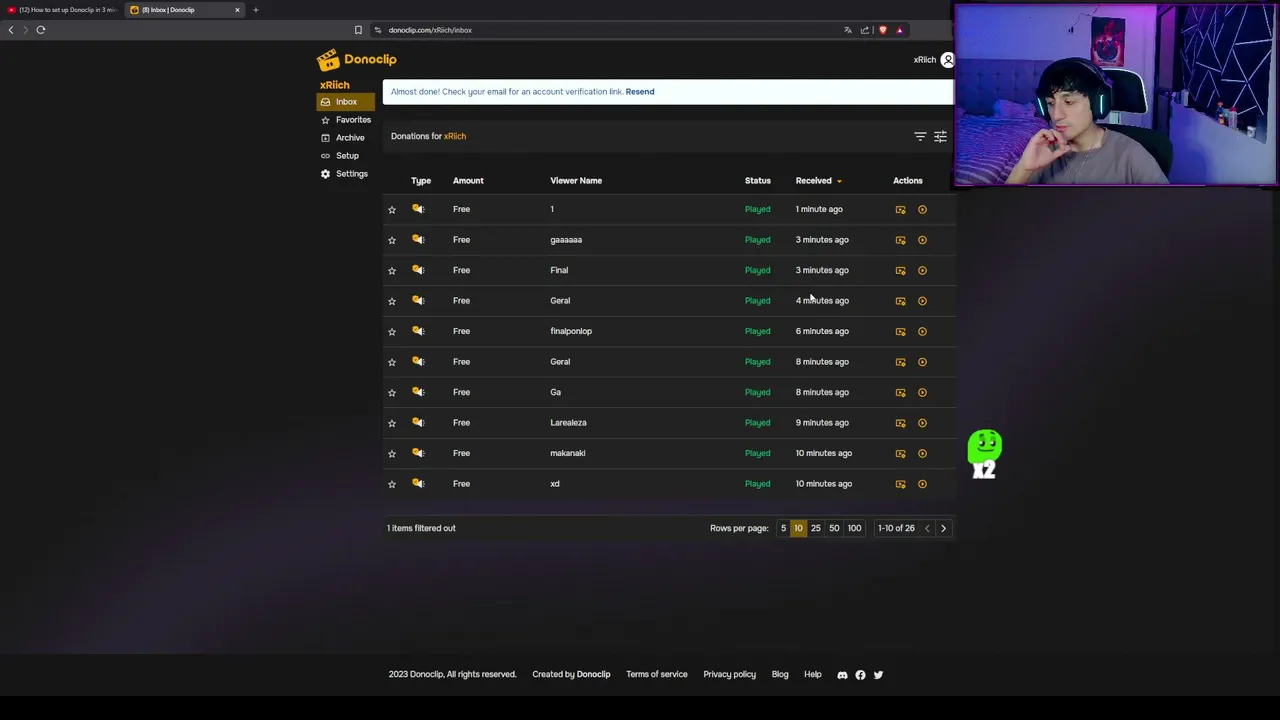Viewport: 1280px width, 720px height.
Task: Open table column settings icon
Action: [940, 136]
